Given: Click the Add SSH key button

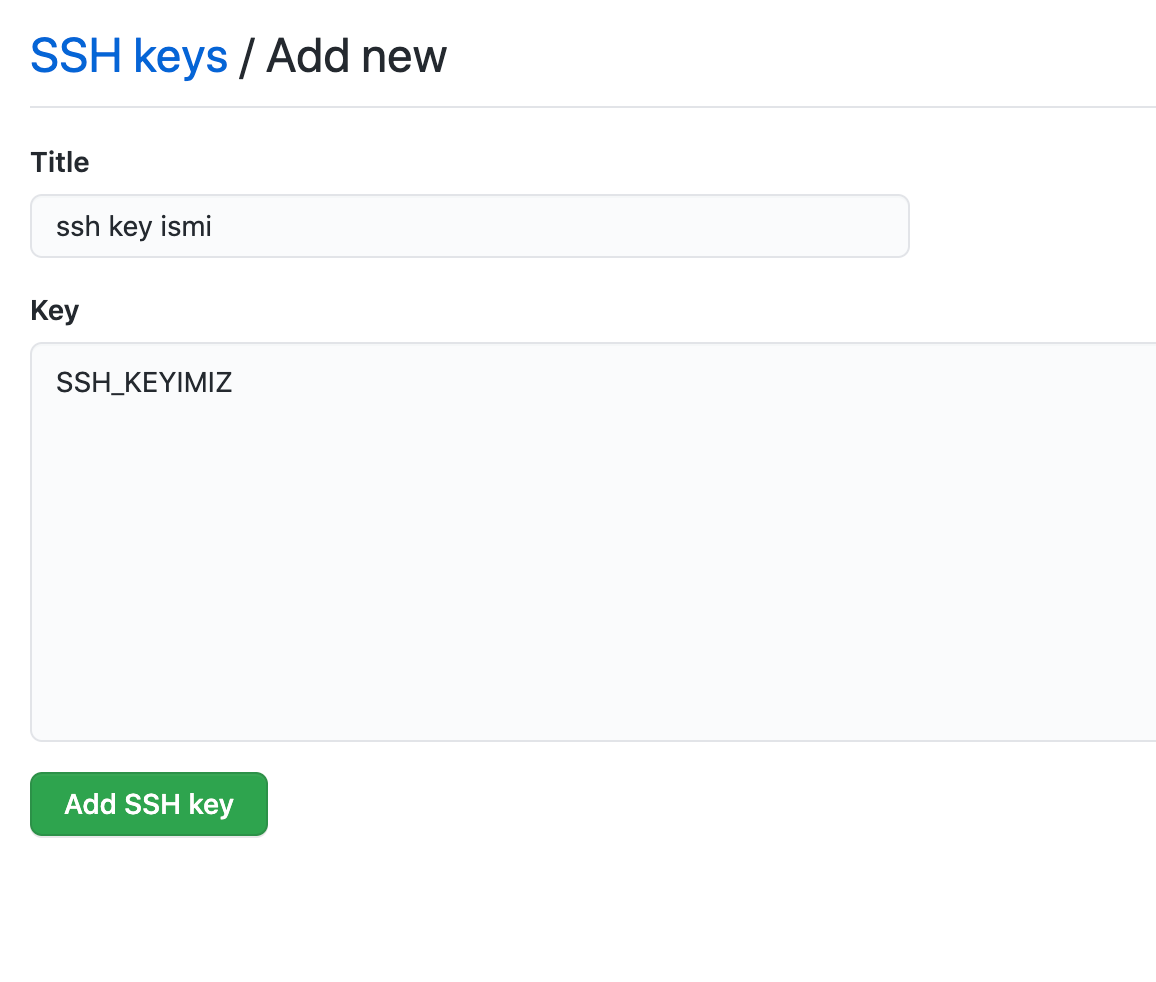Looking at the screenshot, I should 149,804.
